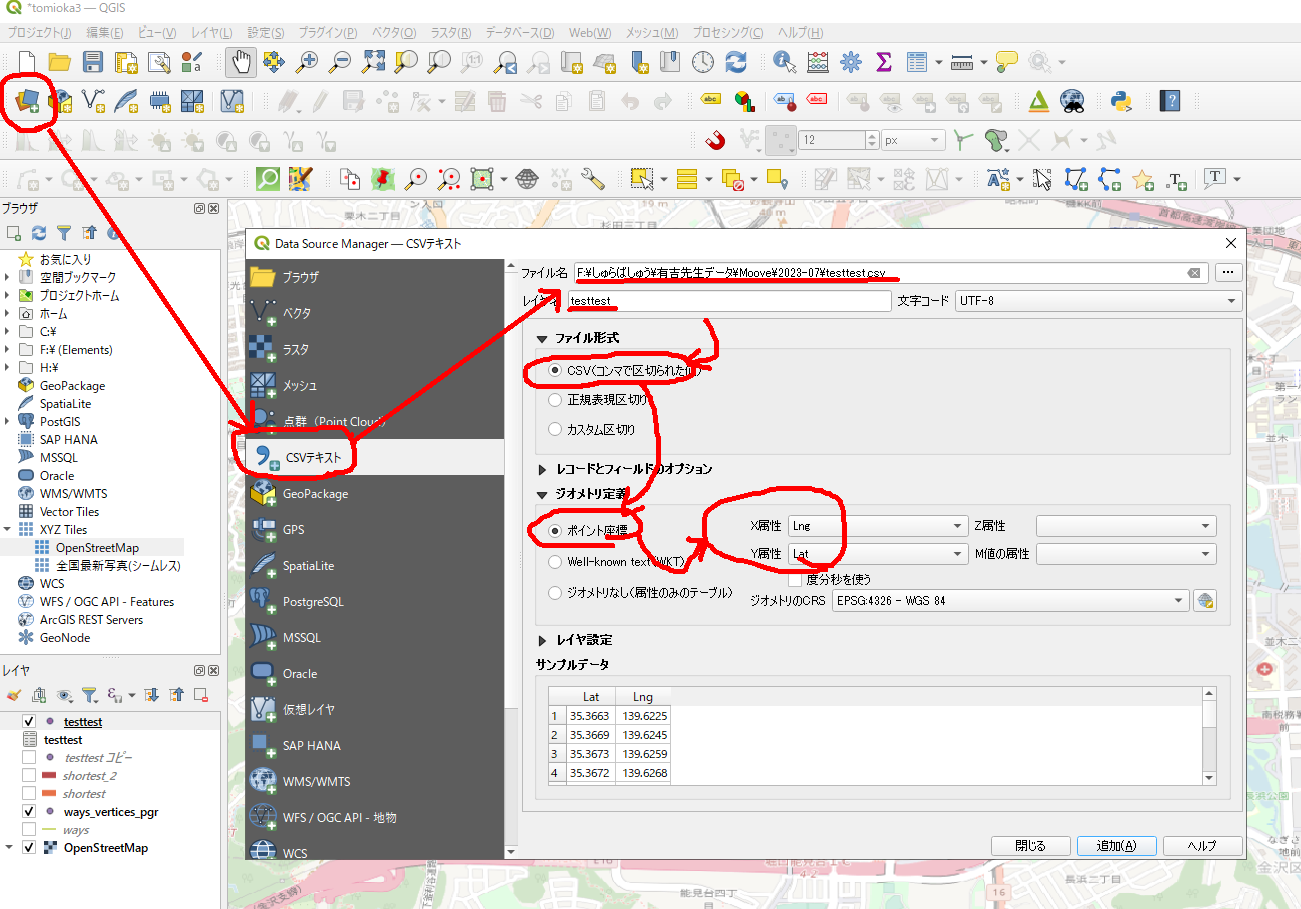Image resolution: width=1301 pixels, height=909 pixels.
Task: Click the Save Project floppy disk icon
Action: point(93,62)
